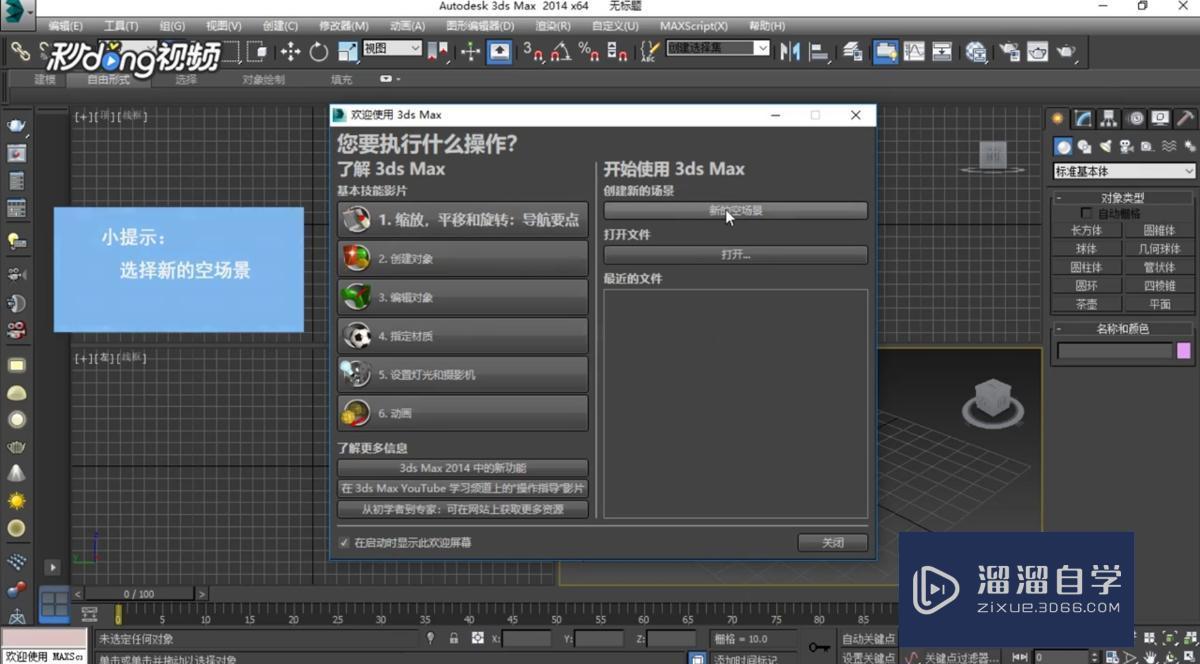Open the Shapes creation category icon
The height and width of the screenshot is (664, 1200).
(x=1085, y=147)
